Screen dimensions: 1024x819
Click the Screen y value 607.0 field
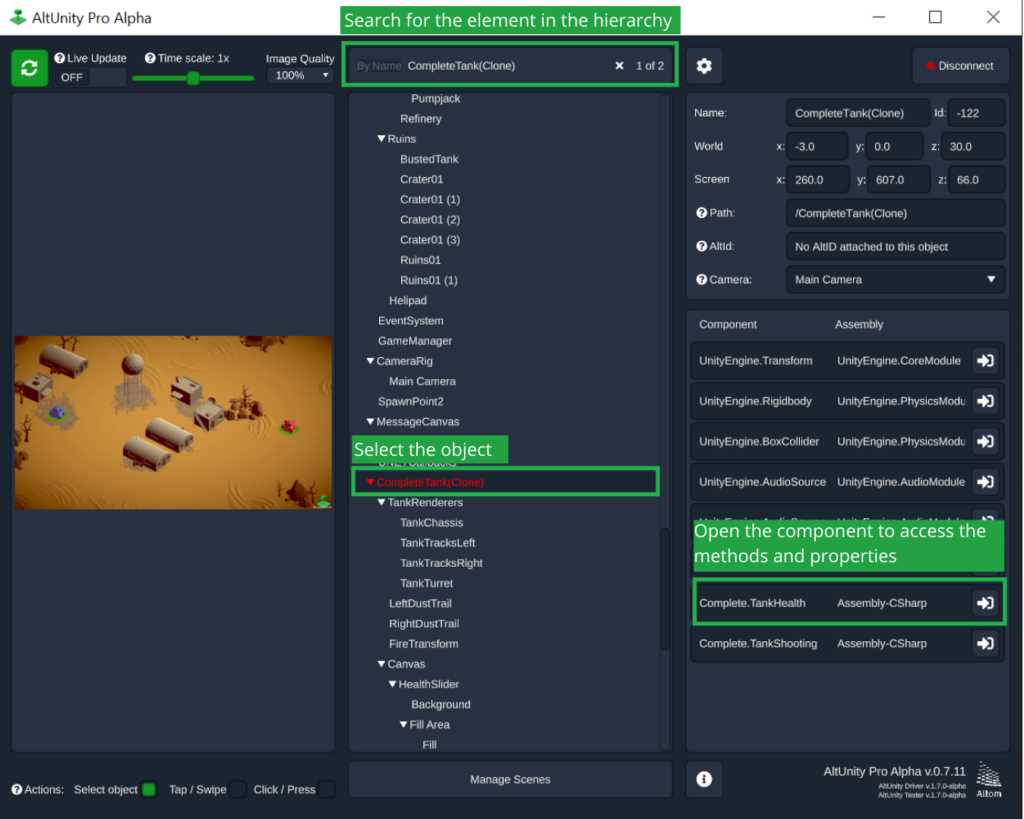898,180
